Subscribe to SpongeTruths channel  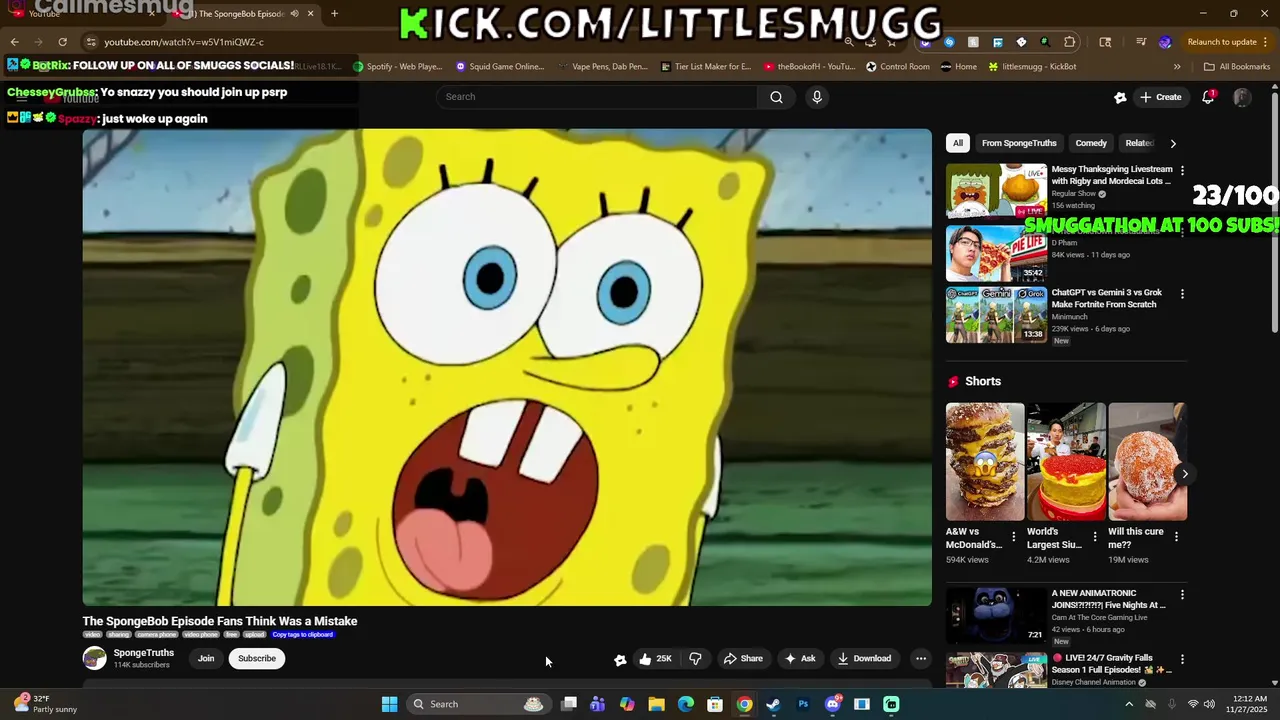[x=257, y=658]
